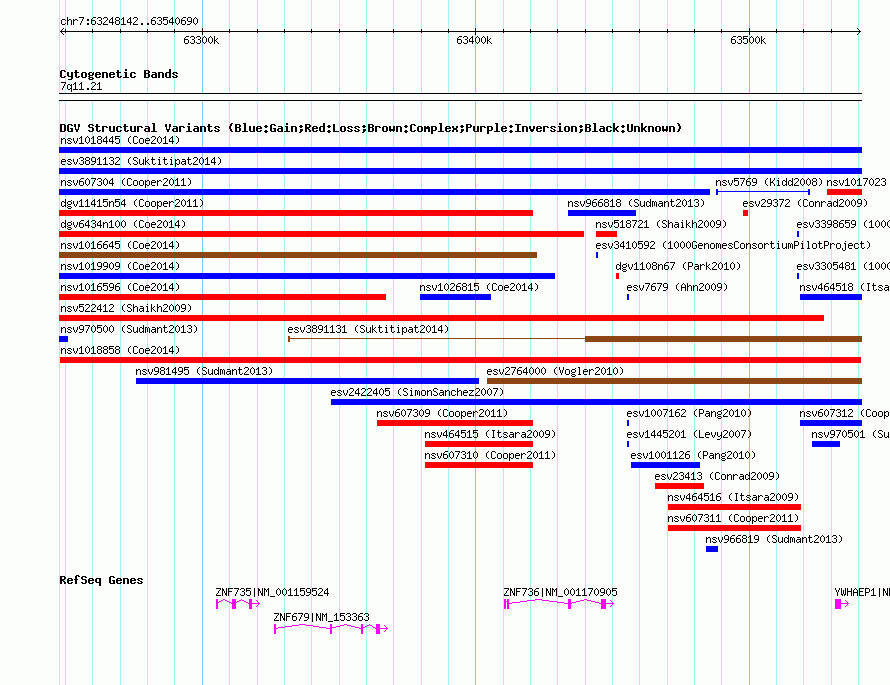Click the nsv607309 (Cooper2011) label

tap(442, 413)
